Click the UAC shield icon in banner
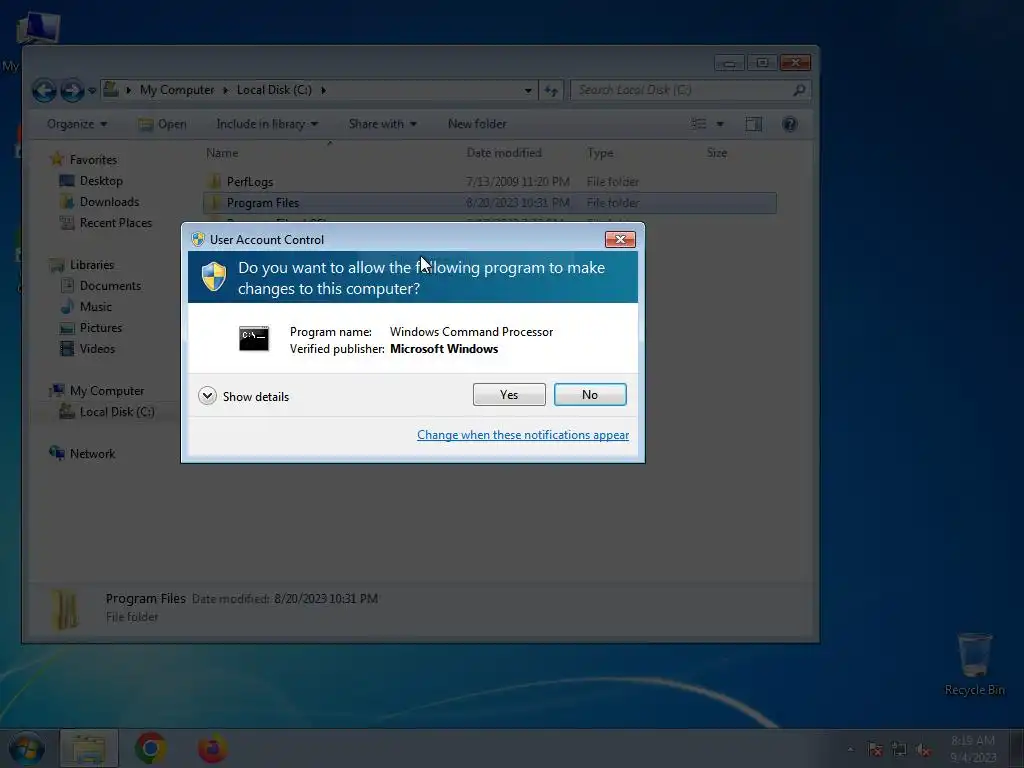The width and height of the screenshot is (1024, 768). pyautogui.click(x=214, y=277)
